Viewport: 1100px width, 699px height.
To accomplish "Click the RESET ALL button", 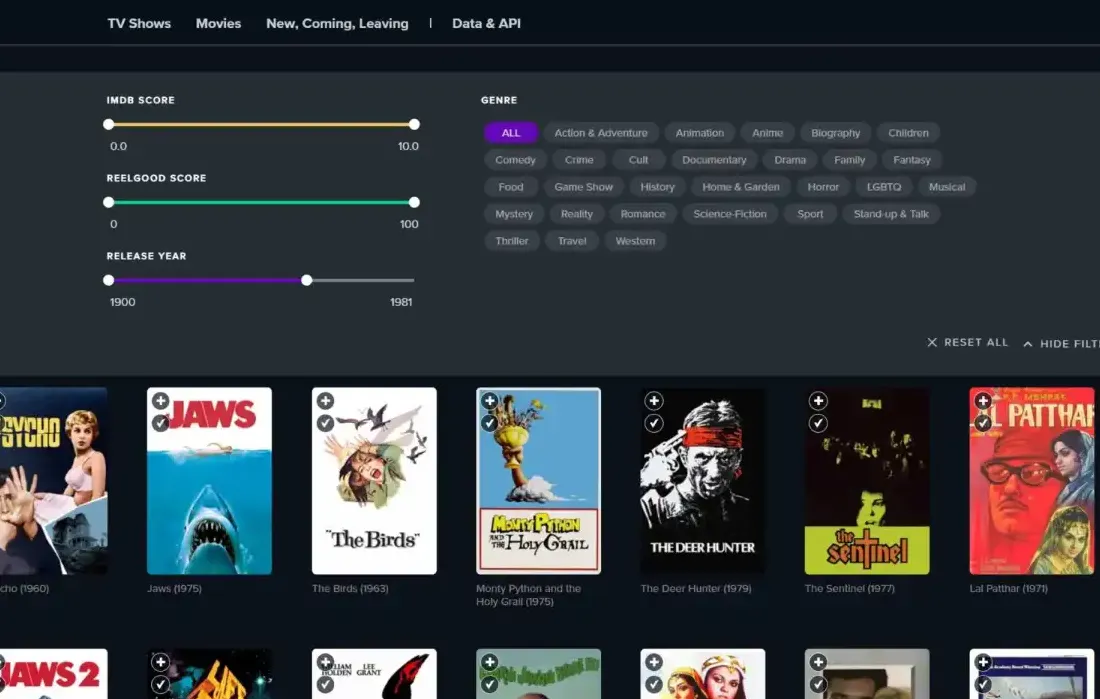I will pyautogui.click(x=975, y=342).
